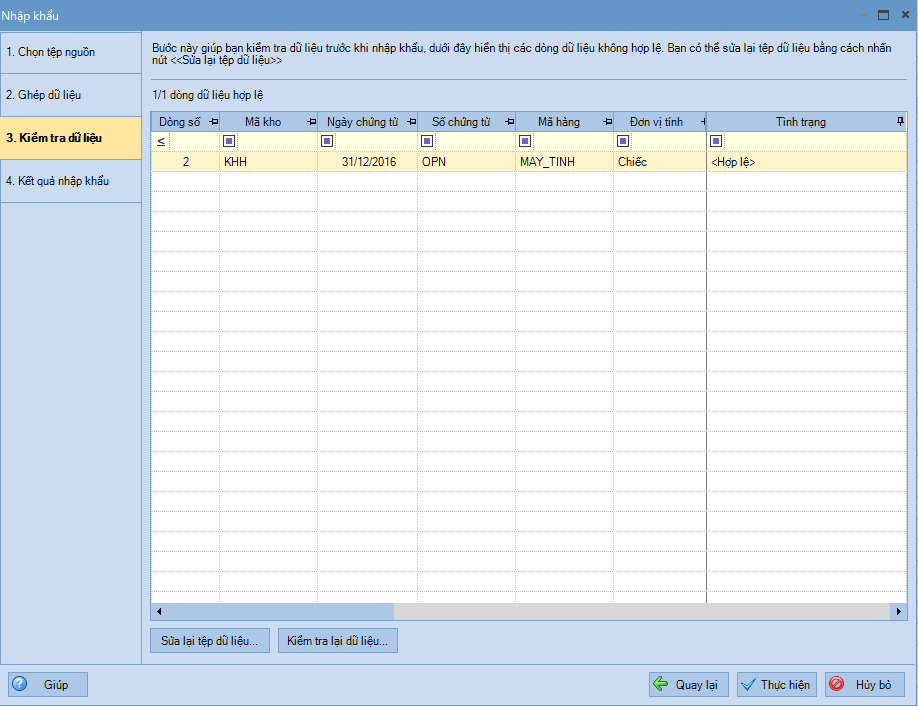Click the Số chứng từ filter input field

pyautogui.click(x=474, y=142)
